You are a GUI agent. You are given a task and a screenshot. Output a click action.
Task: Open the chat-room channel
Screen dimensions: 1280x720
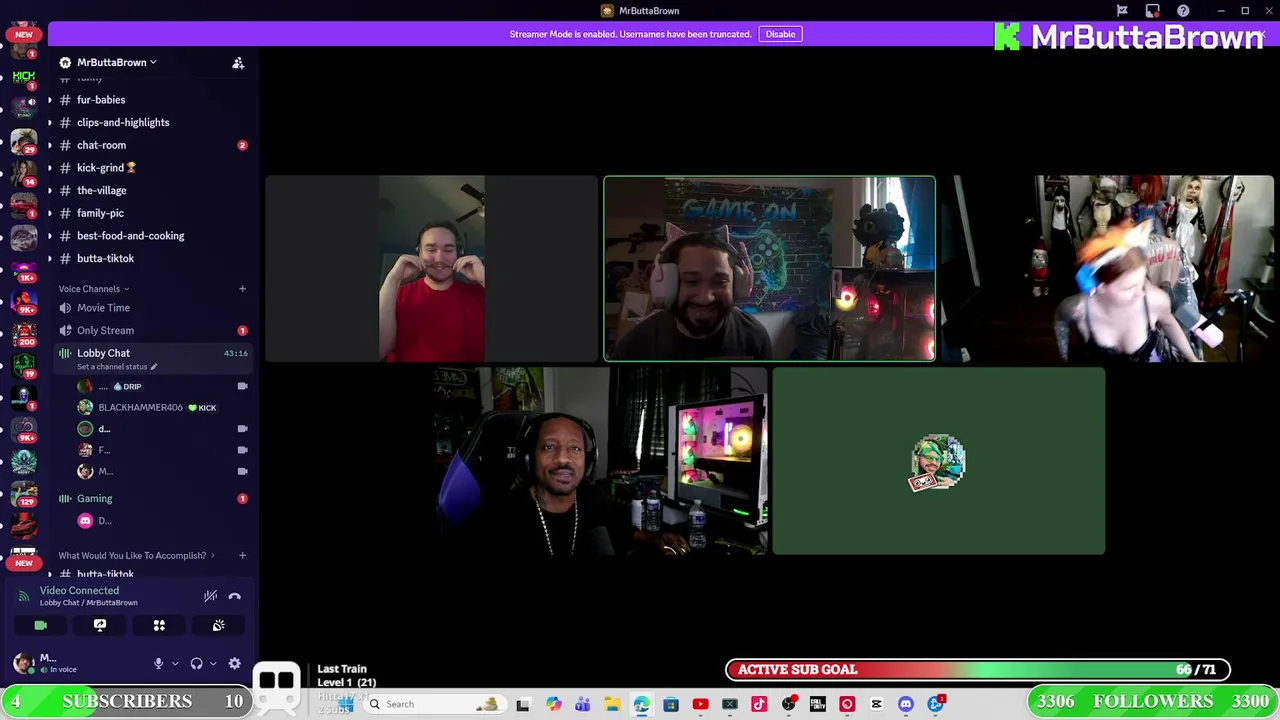click(101, 145)
